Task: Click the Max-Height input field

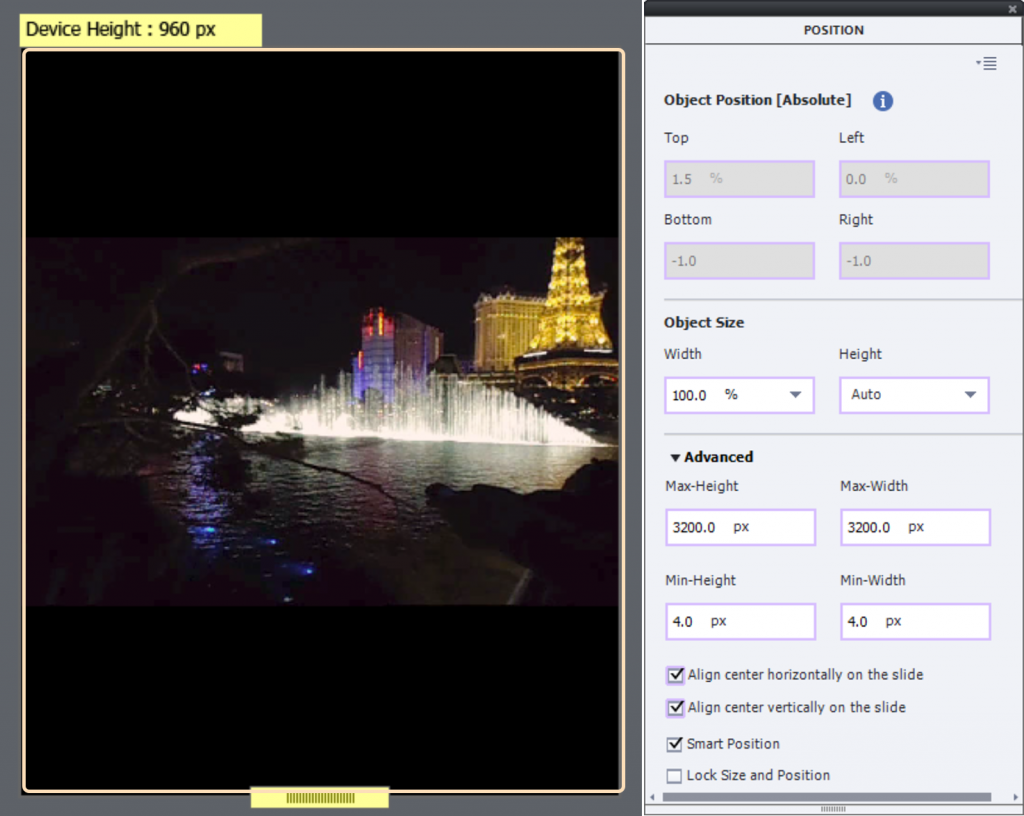Action: [x=740, y=527]
